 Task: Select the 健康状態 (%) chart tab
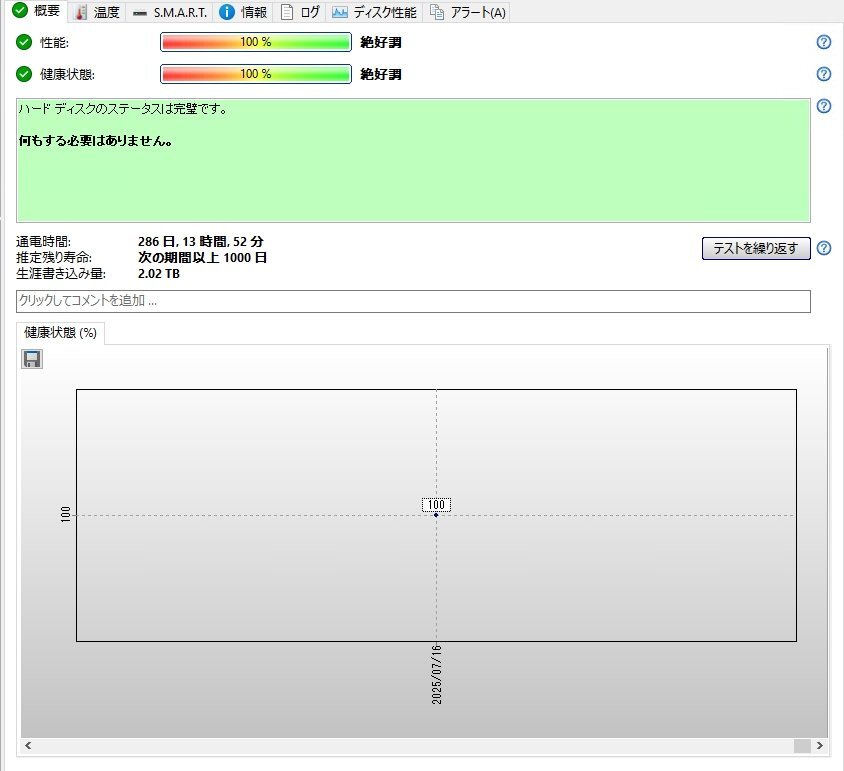click(60, 333)
